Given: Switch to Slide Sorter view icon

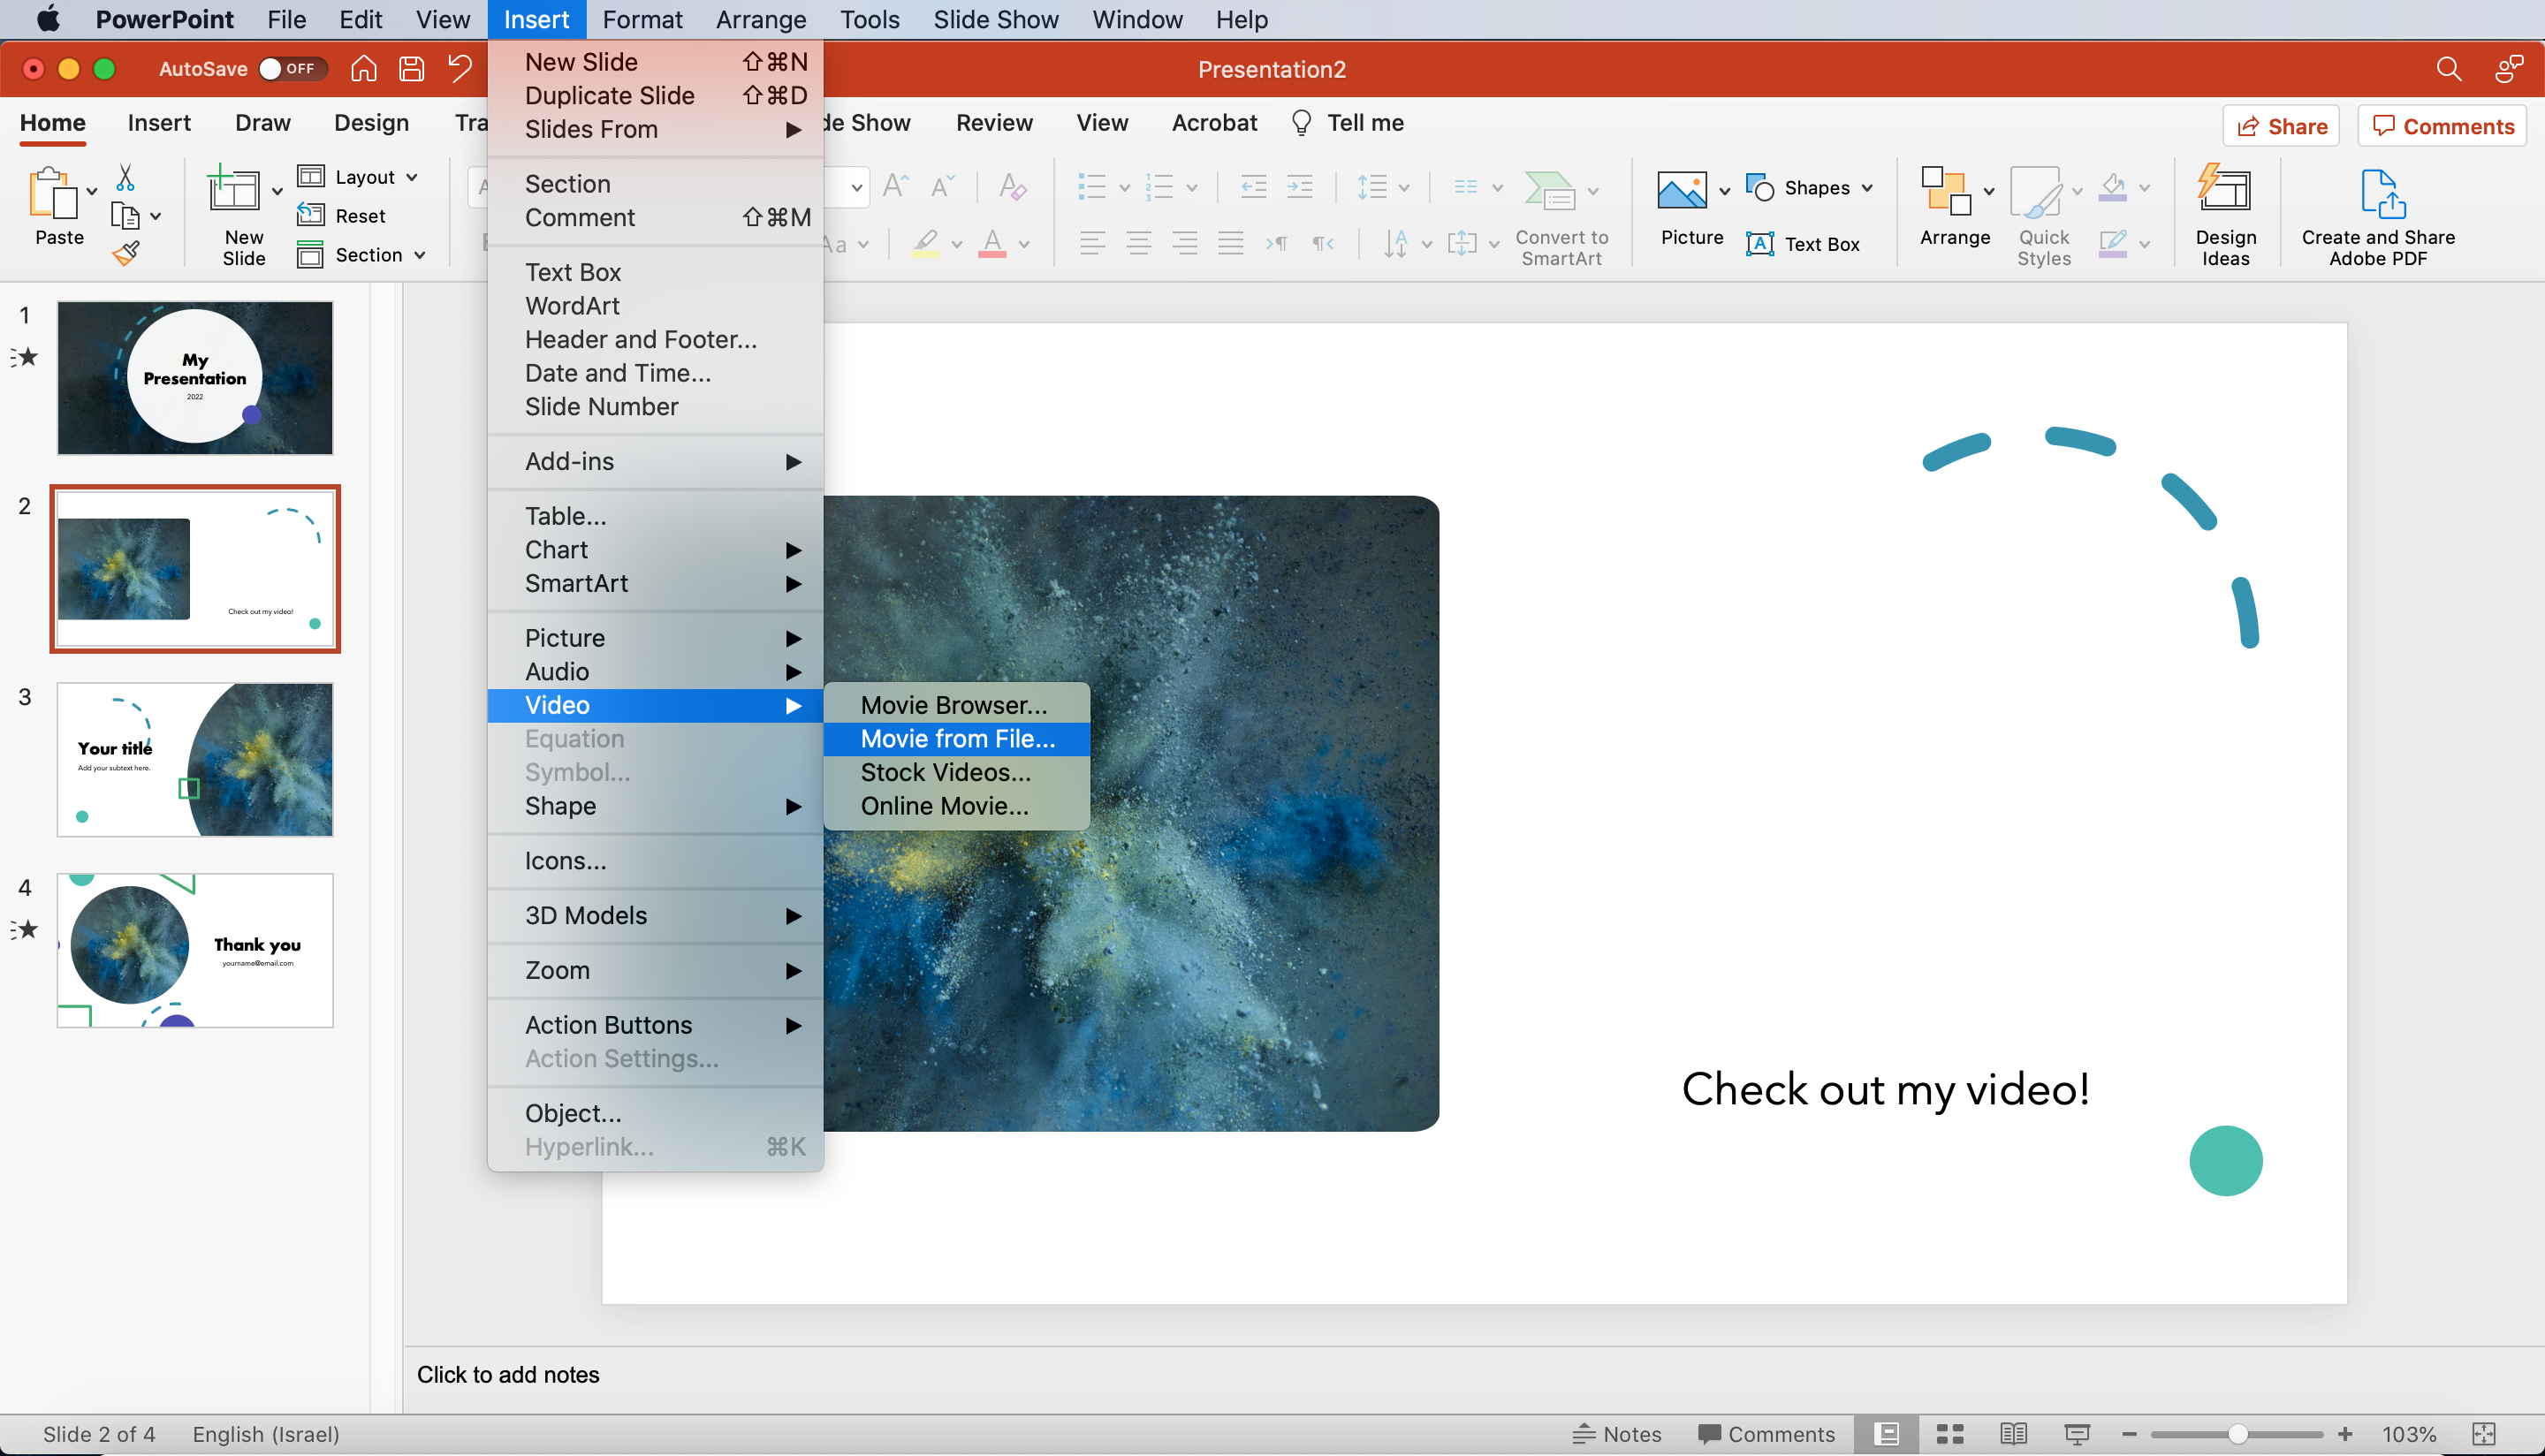Looking at the screenshot, I should (1949, 1434).
